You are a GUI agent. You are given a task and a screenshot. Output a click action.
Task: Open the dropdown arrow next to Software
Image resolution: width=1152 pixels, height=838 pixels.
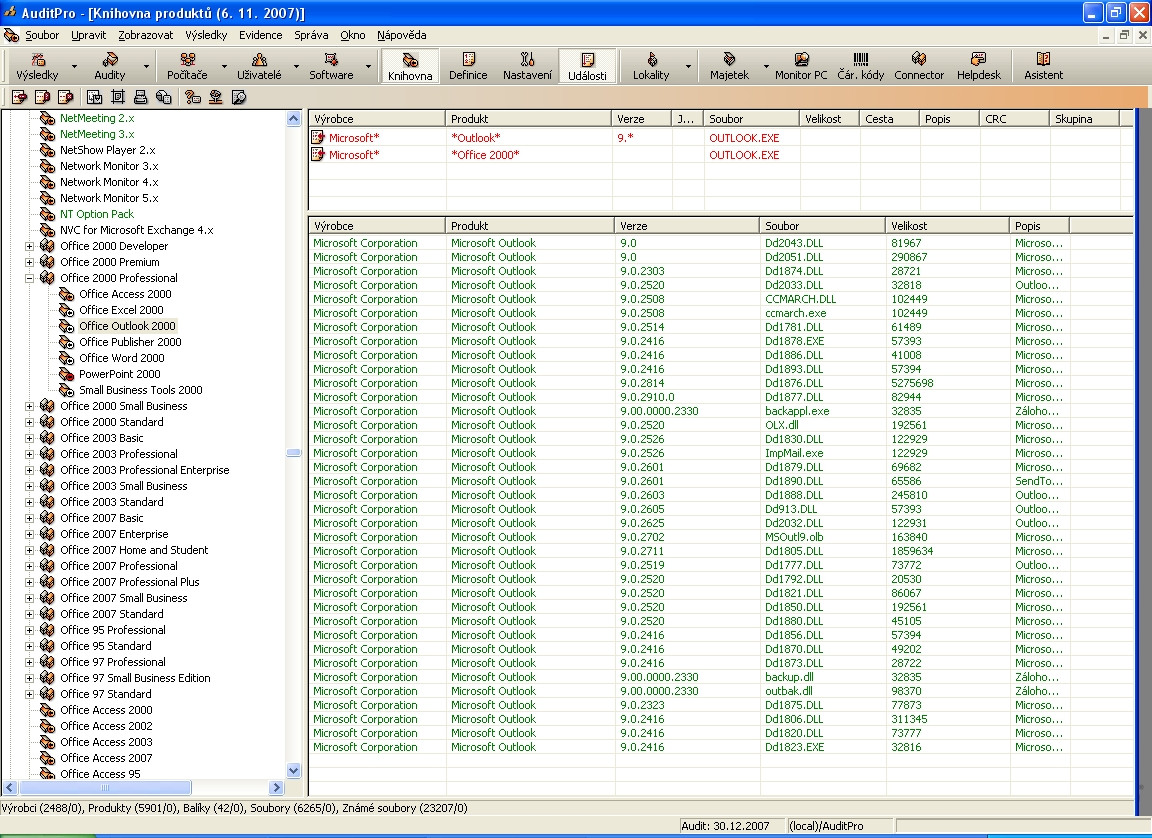tap(368, 66)
